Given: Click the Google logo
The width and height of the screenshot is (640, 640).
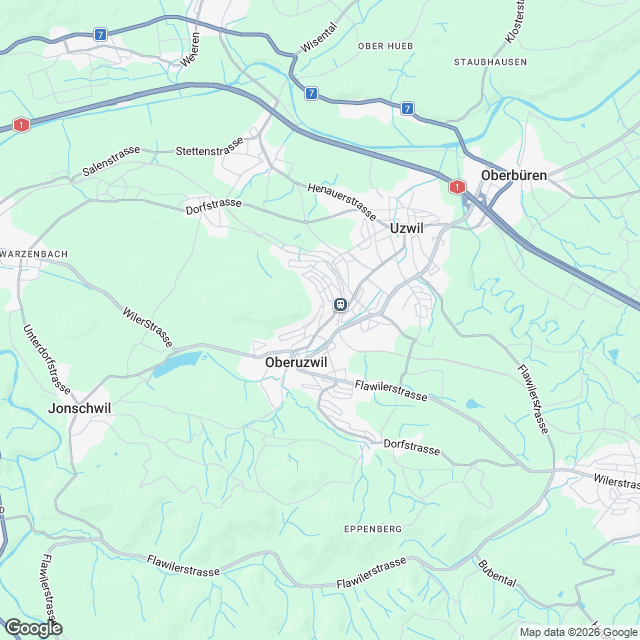Looking at the screenshot, I should [x=34, y=628].
